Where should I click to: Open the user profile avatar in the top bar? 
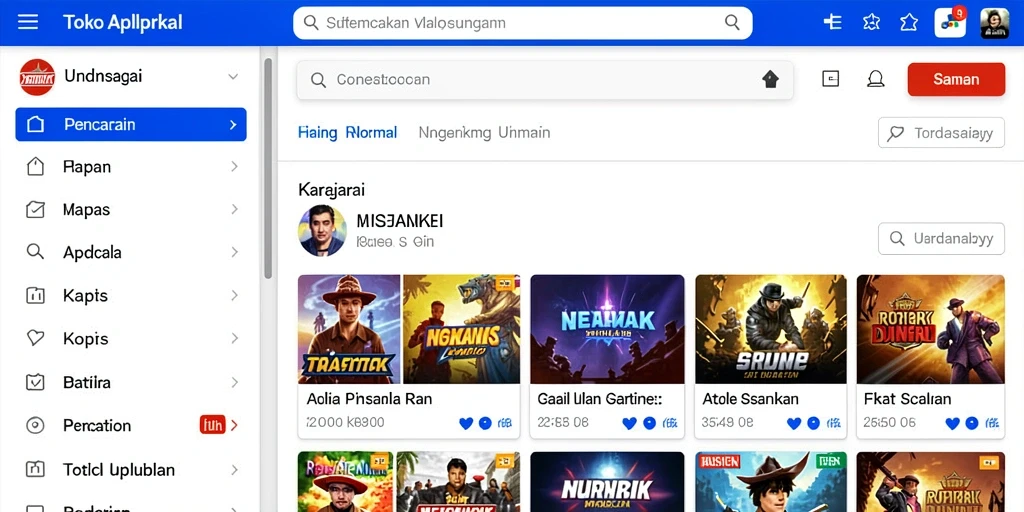point(995,24)
